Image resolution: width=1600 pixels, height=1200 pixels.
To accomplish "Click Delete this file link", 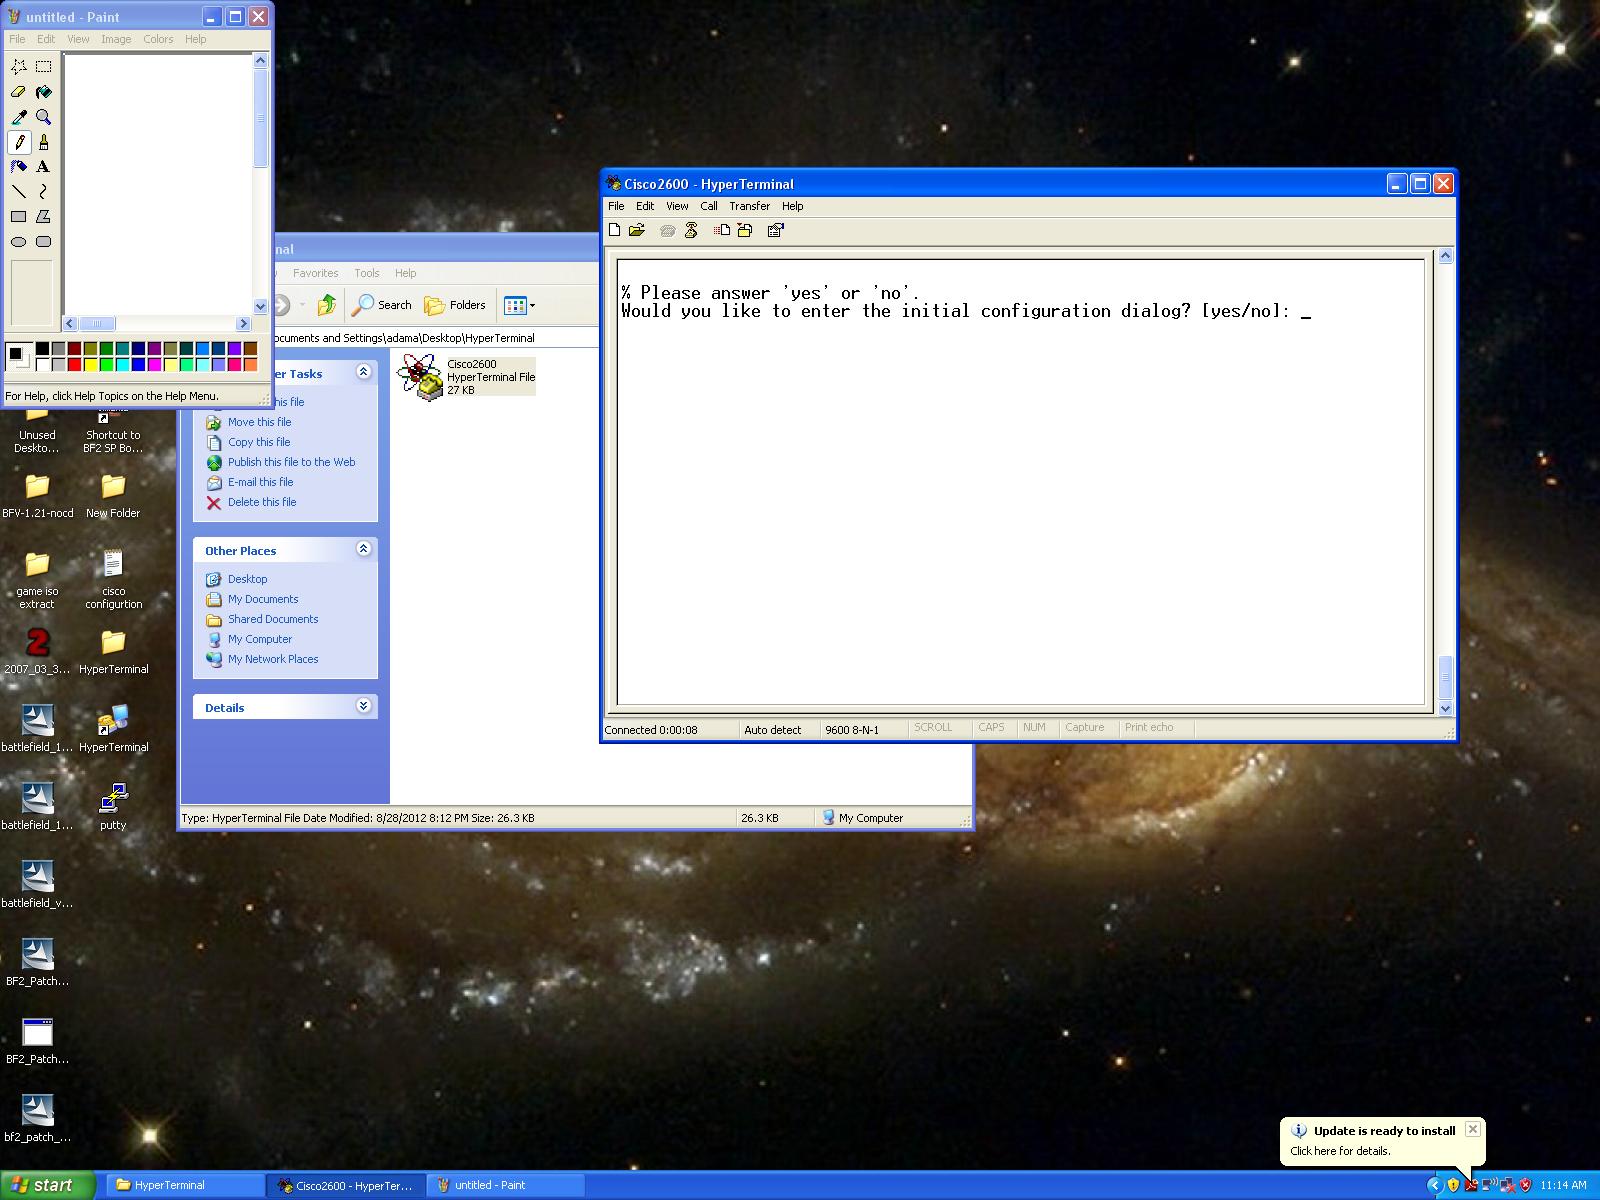I will [262, 502].
